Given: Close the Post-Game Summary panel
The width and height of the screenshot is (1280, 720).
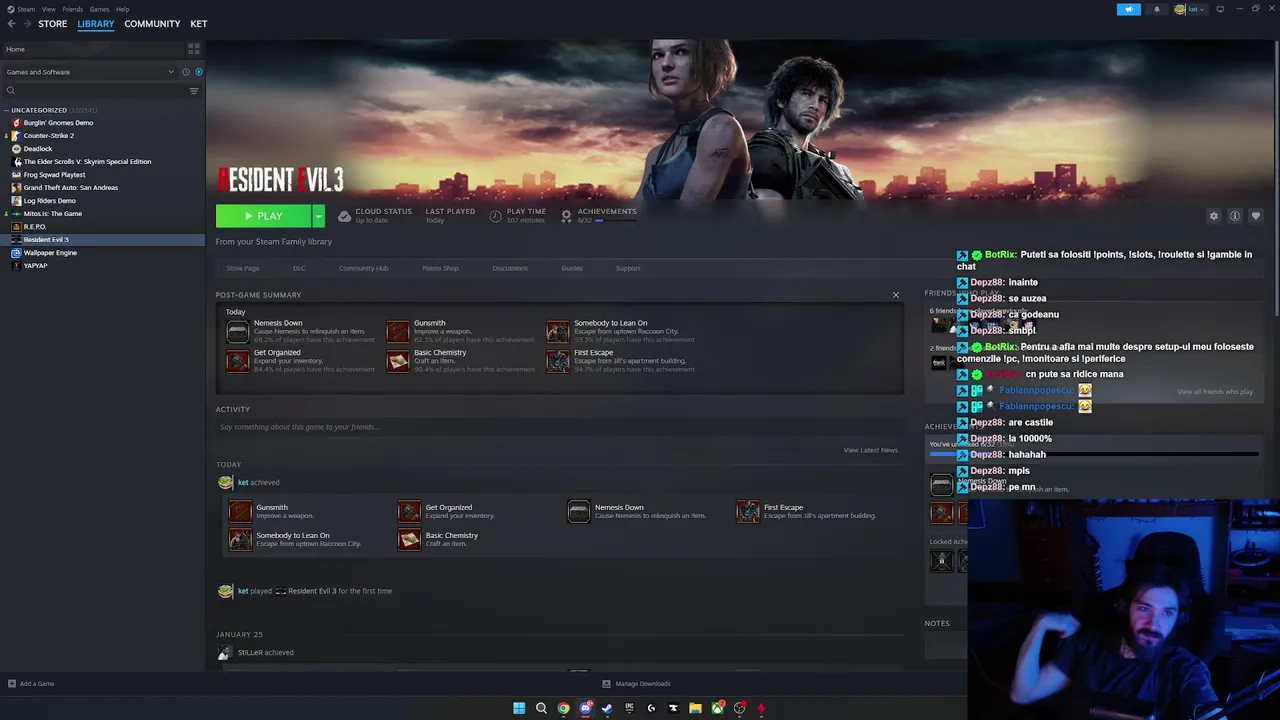Looking at the screenshot, I should [896, 295].
